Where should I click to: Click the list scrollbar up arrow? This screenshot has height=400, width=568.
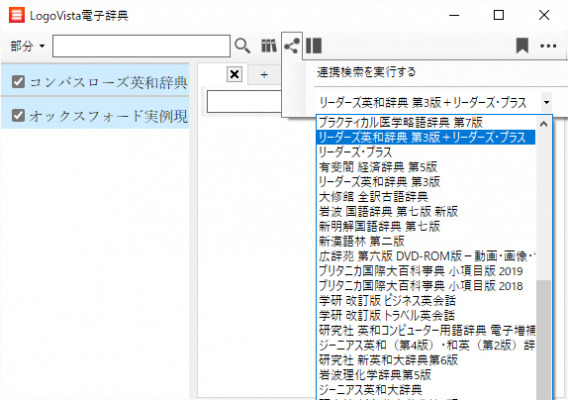(x=543, y=124)
